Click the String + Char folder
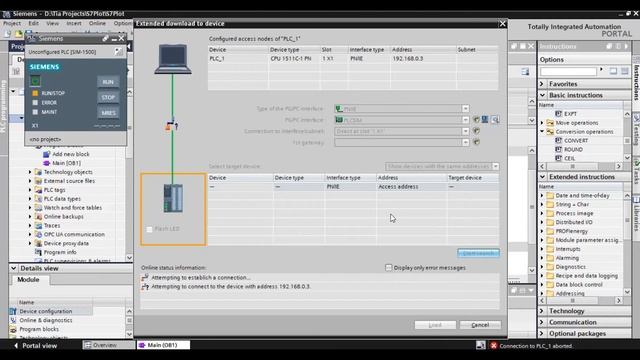The height and width of the screenshot is (360, 640). pos(572,204)
